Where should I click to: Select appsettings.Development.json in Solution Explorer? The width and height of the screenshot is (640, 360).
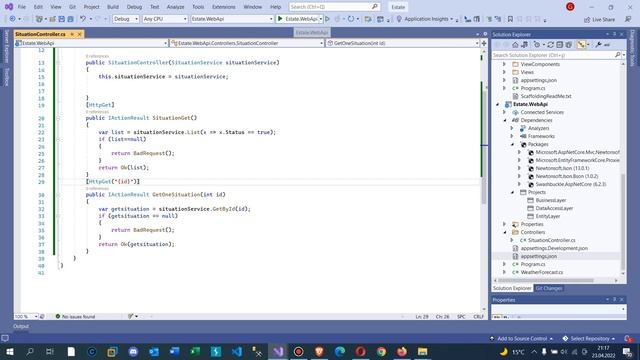554,248
